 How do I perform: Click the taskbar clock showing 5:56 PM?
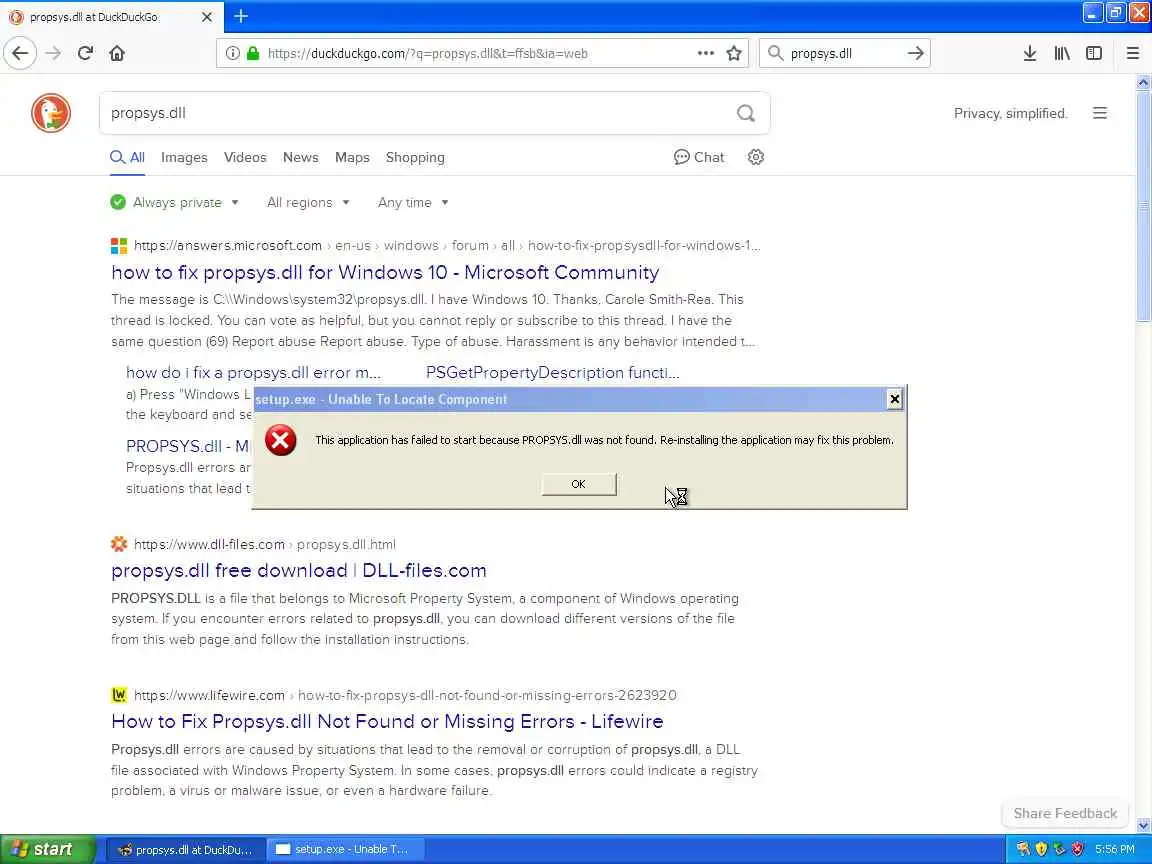point(1115,849)
